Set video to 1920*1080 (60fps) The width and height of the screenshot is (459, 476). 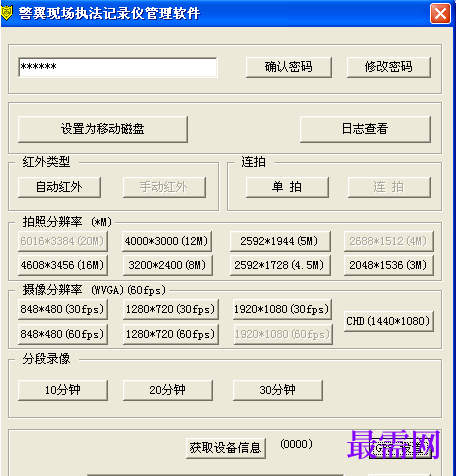[283, 334]
